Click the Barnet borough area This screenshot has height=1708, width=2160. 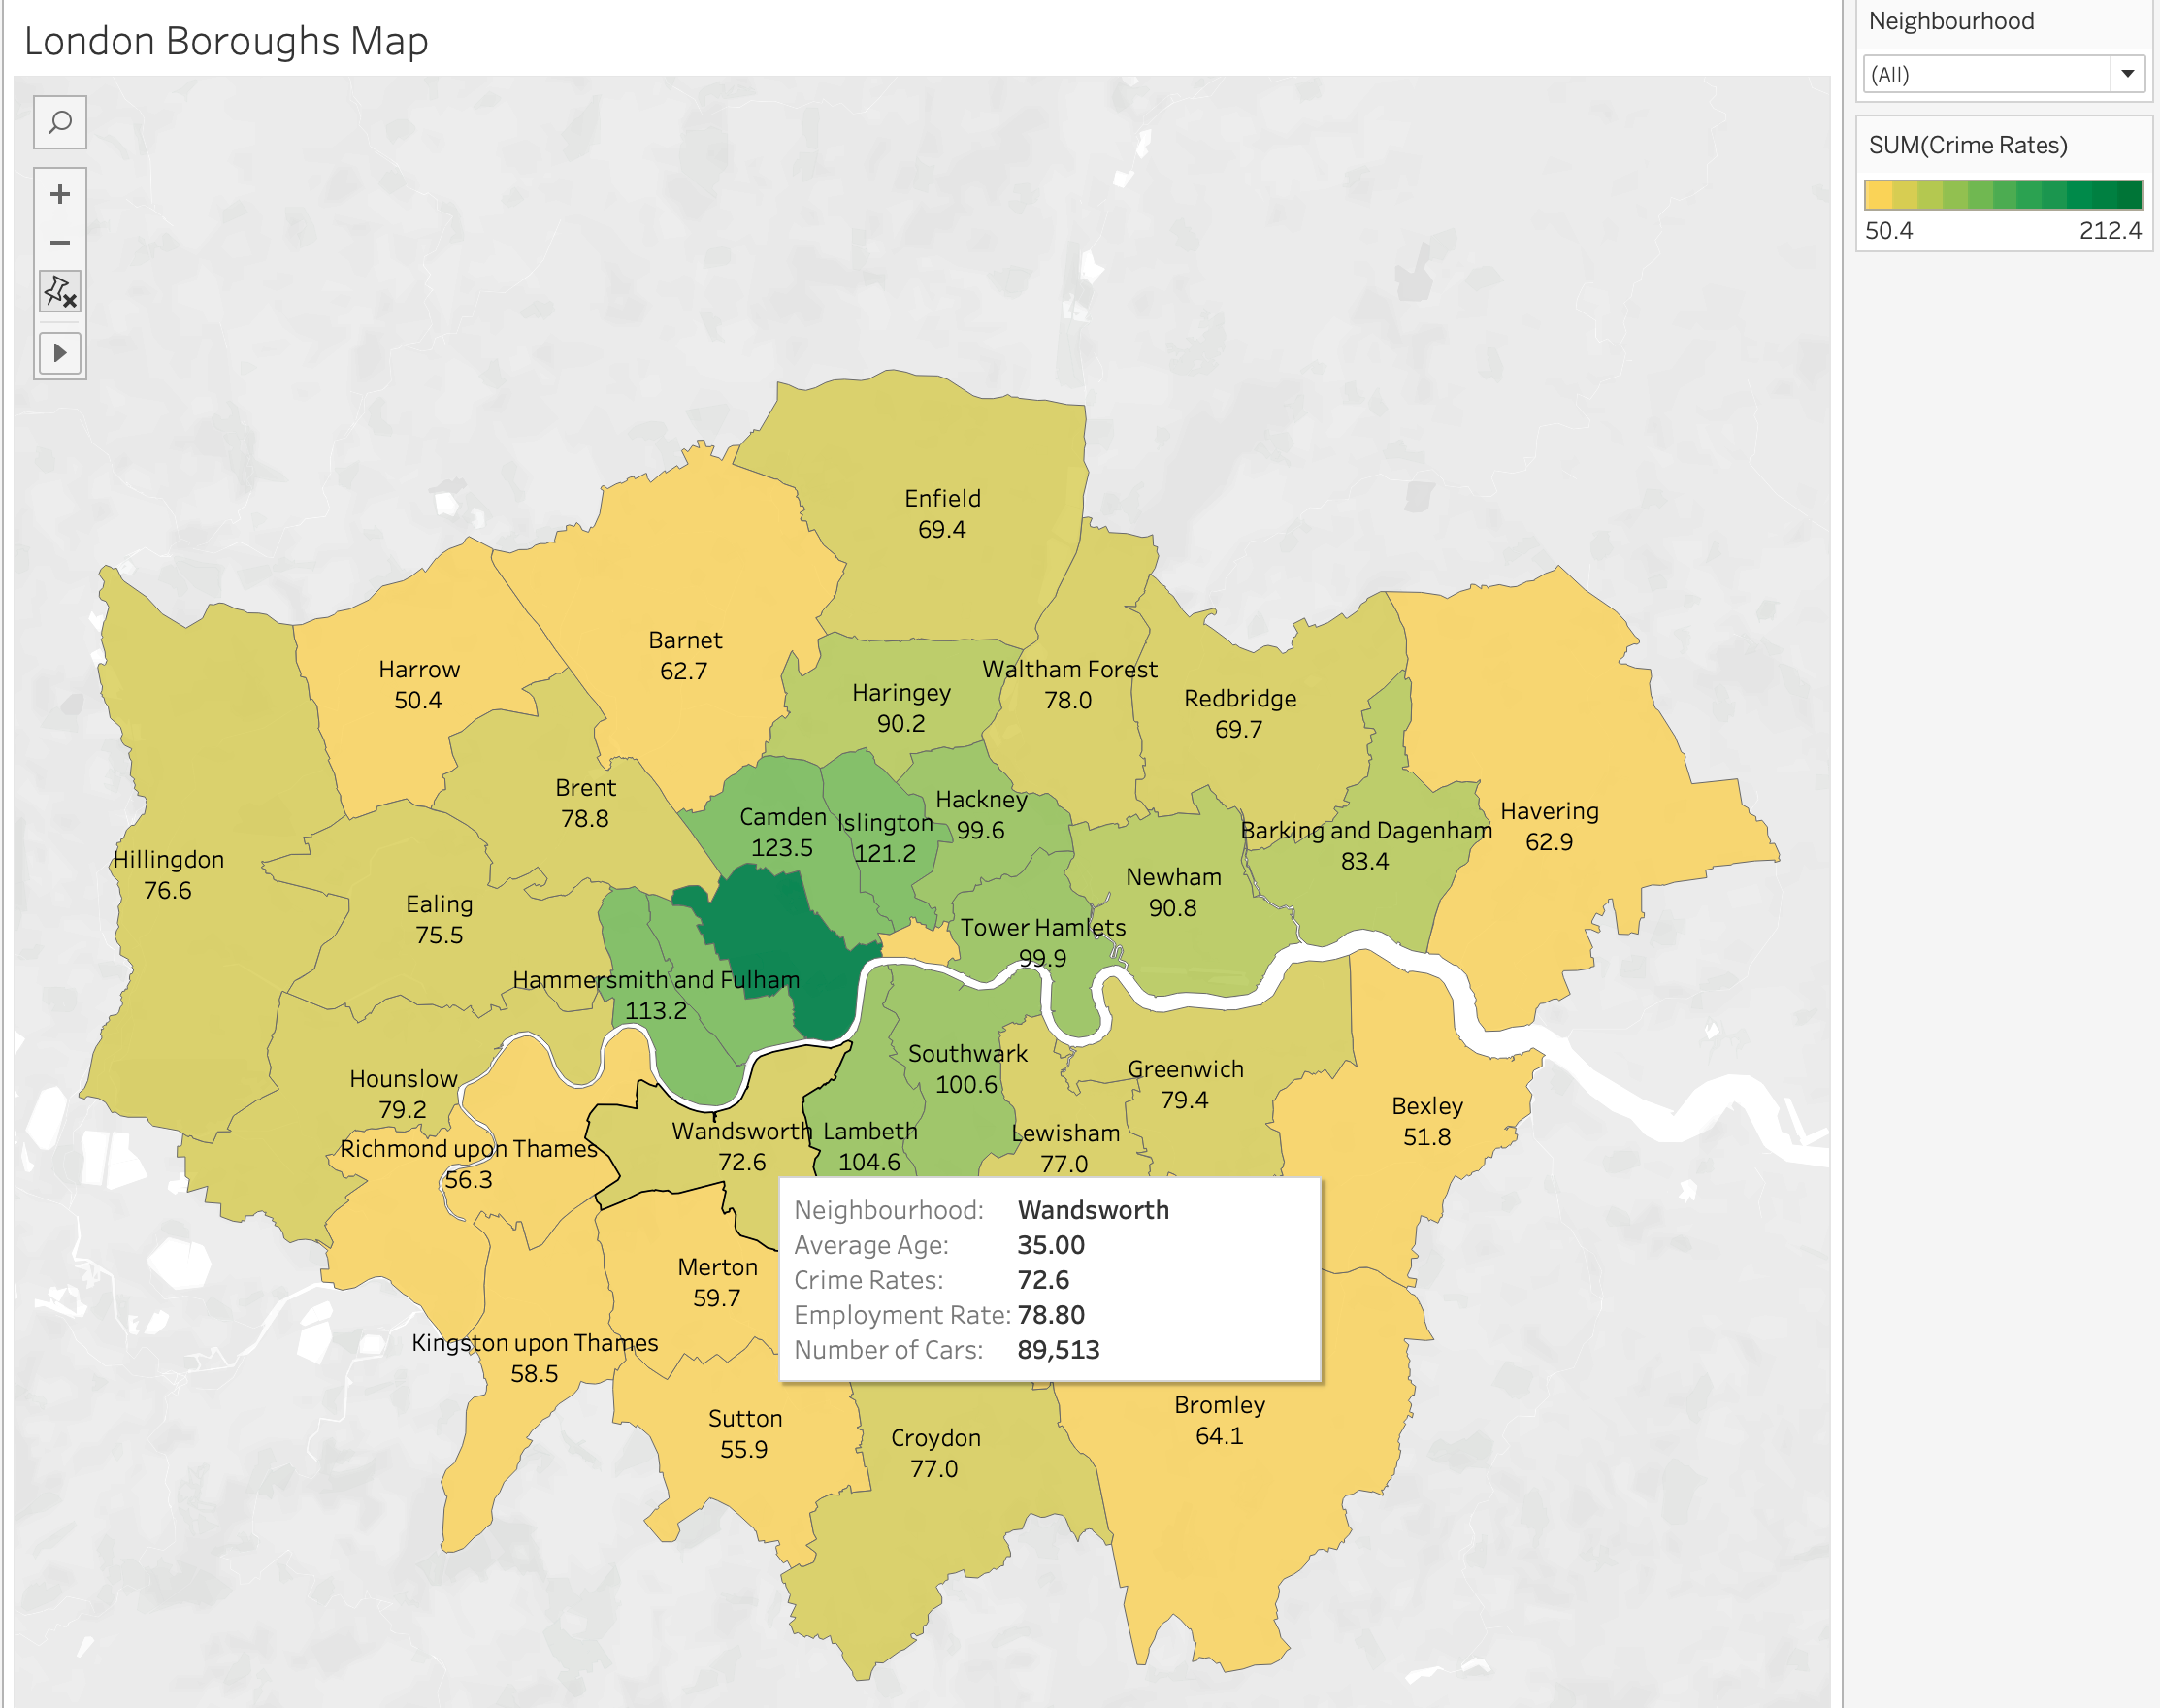(x=684, y=655)
